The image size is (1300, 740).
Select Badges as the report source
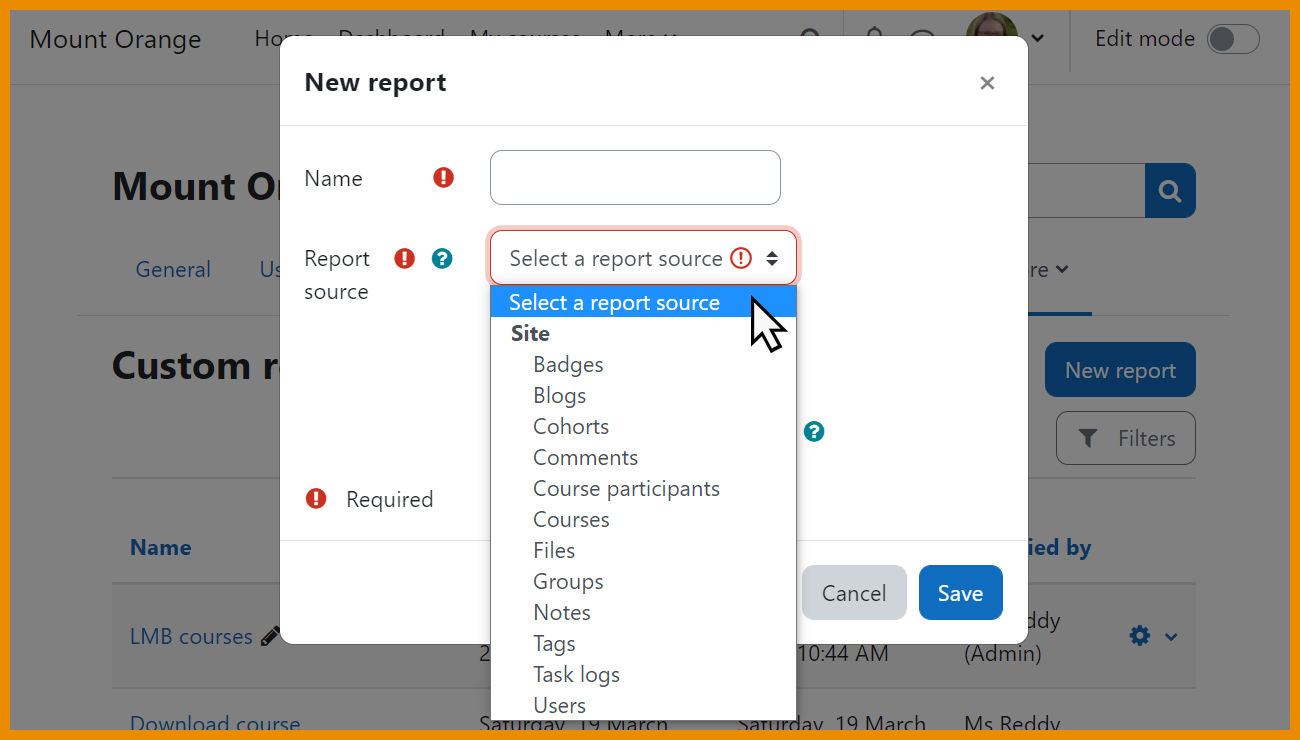tap(568, 364)
